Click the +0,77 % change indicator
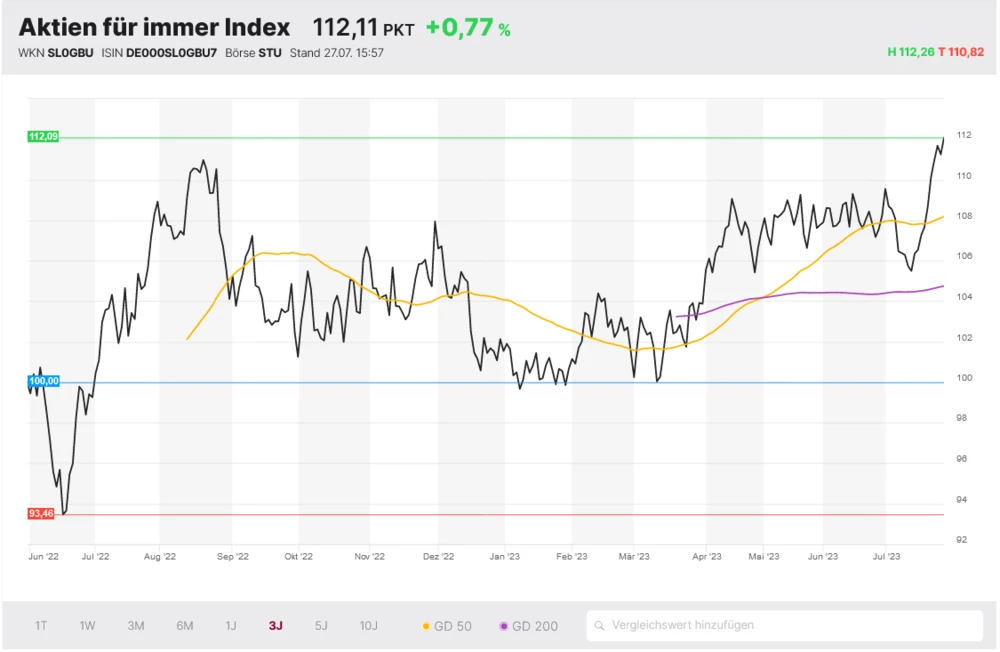Viewport: 1000px width, 652px height. [468, 28]
